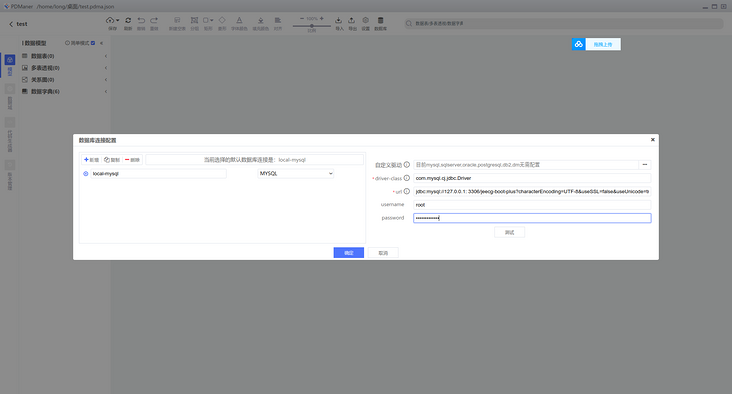
Task: Click the url info icon
Action: (x=407, y=191)
